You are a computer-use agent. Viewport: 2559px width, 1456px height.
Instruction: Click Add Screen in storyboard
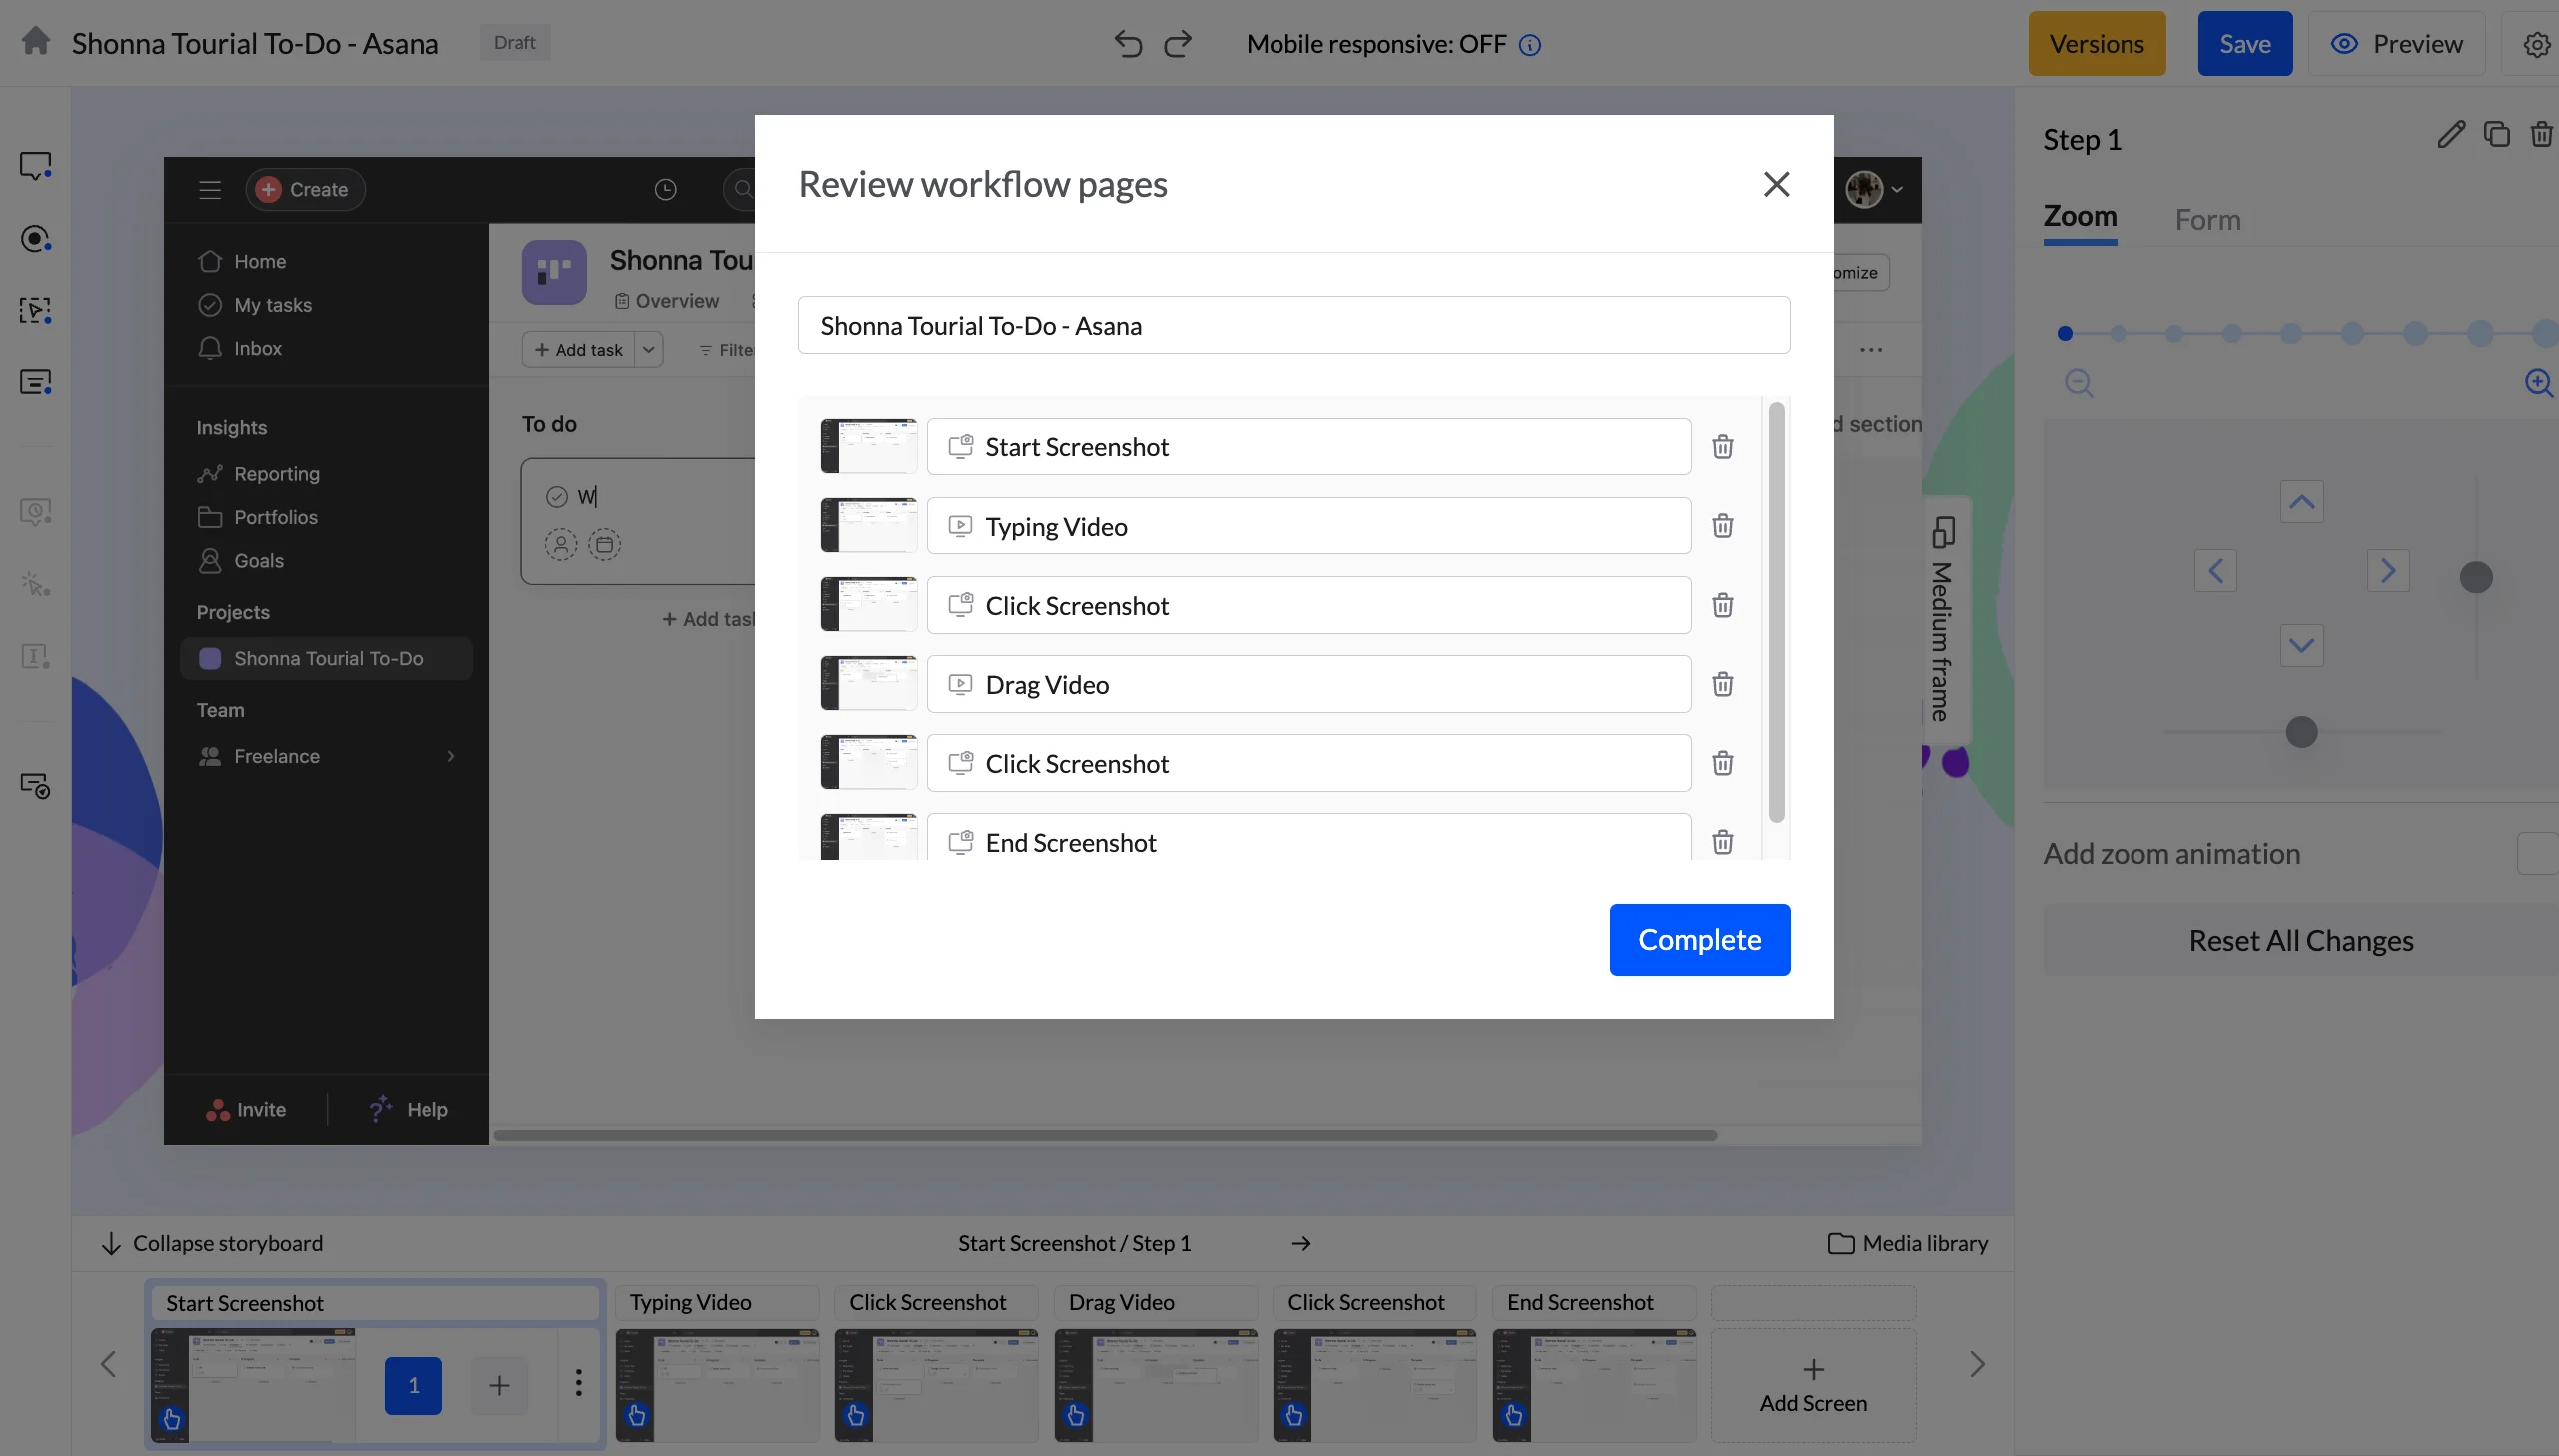pos(1813,1385)
